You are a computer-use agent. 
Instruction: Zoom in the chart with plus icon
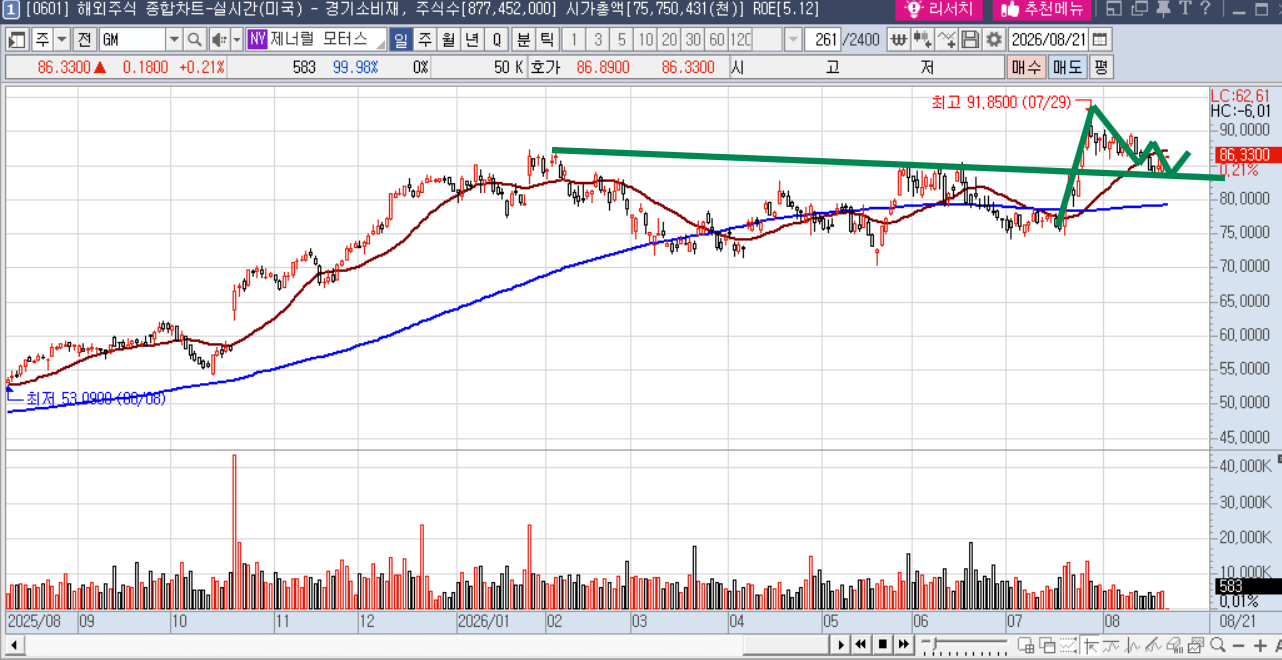[1260, 644]
